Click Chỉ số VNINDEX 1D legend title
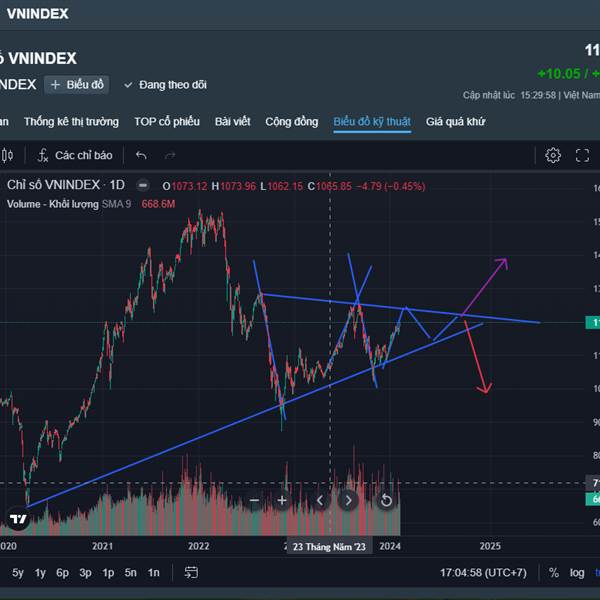Viewport: 600px width, 600px height. click(66, 185)
